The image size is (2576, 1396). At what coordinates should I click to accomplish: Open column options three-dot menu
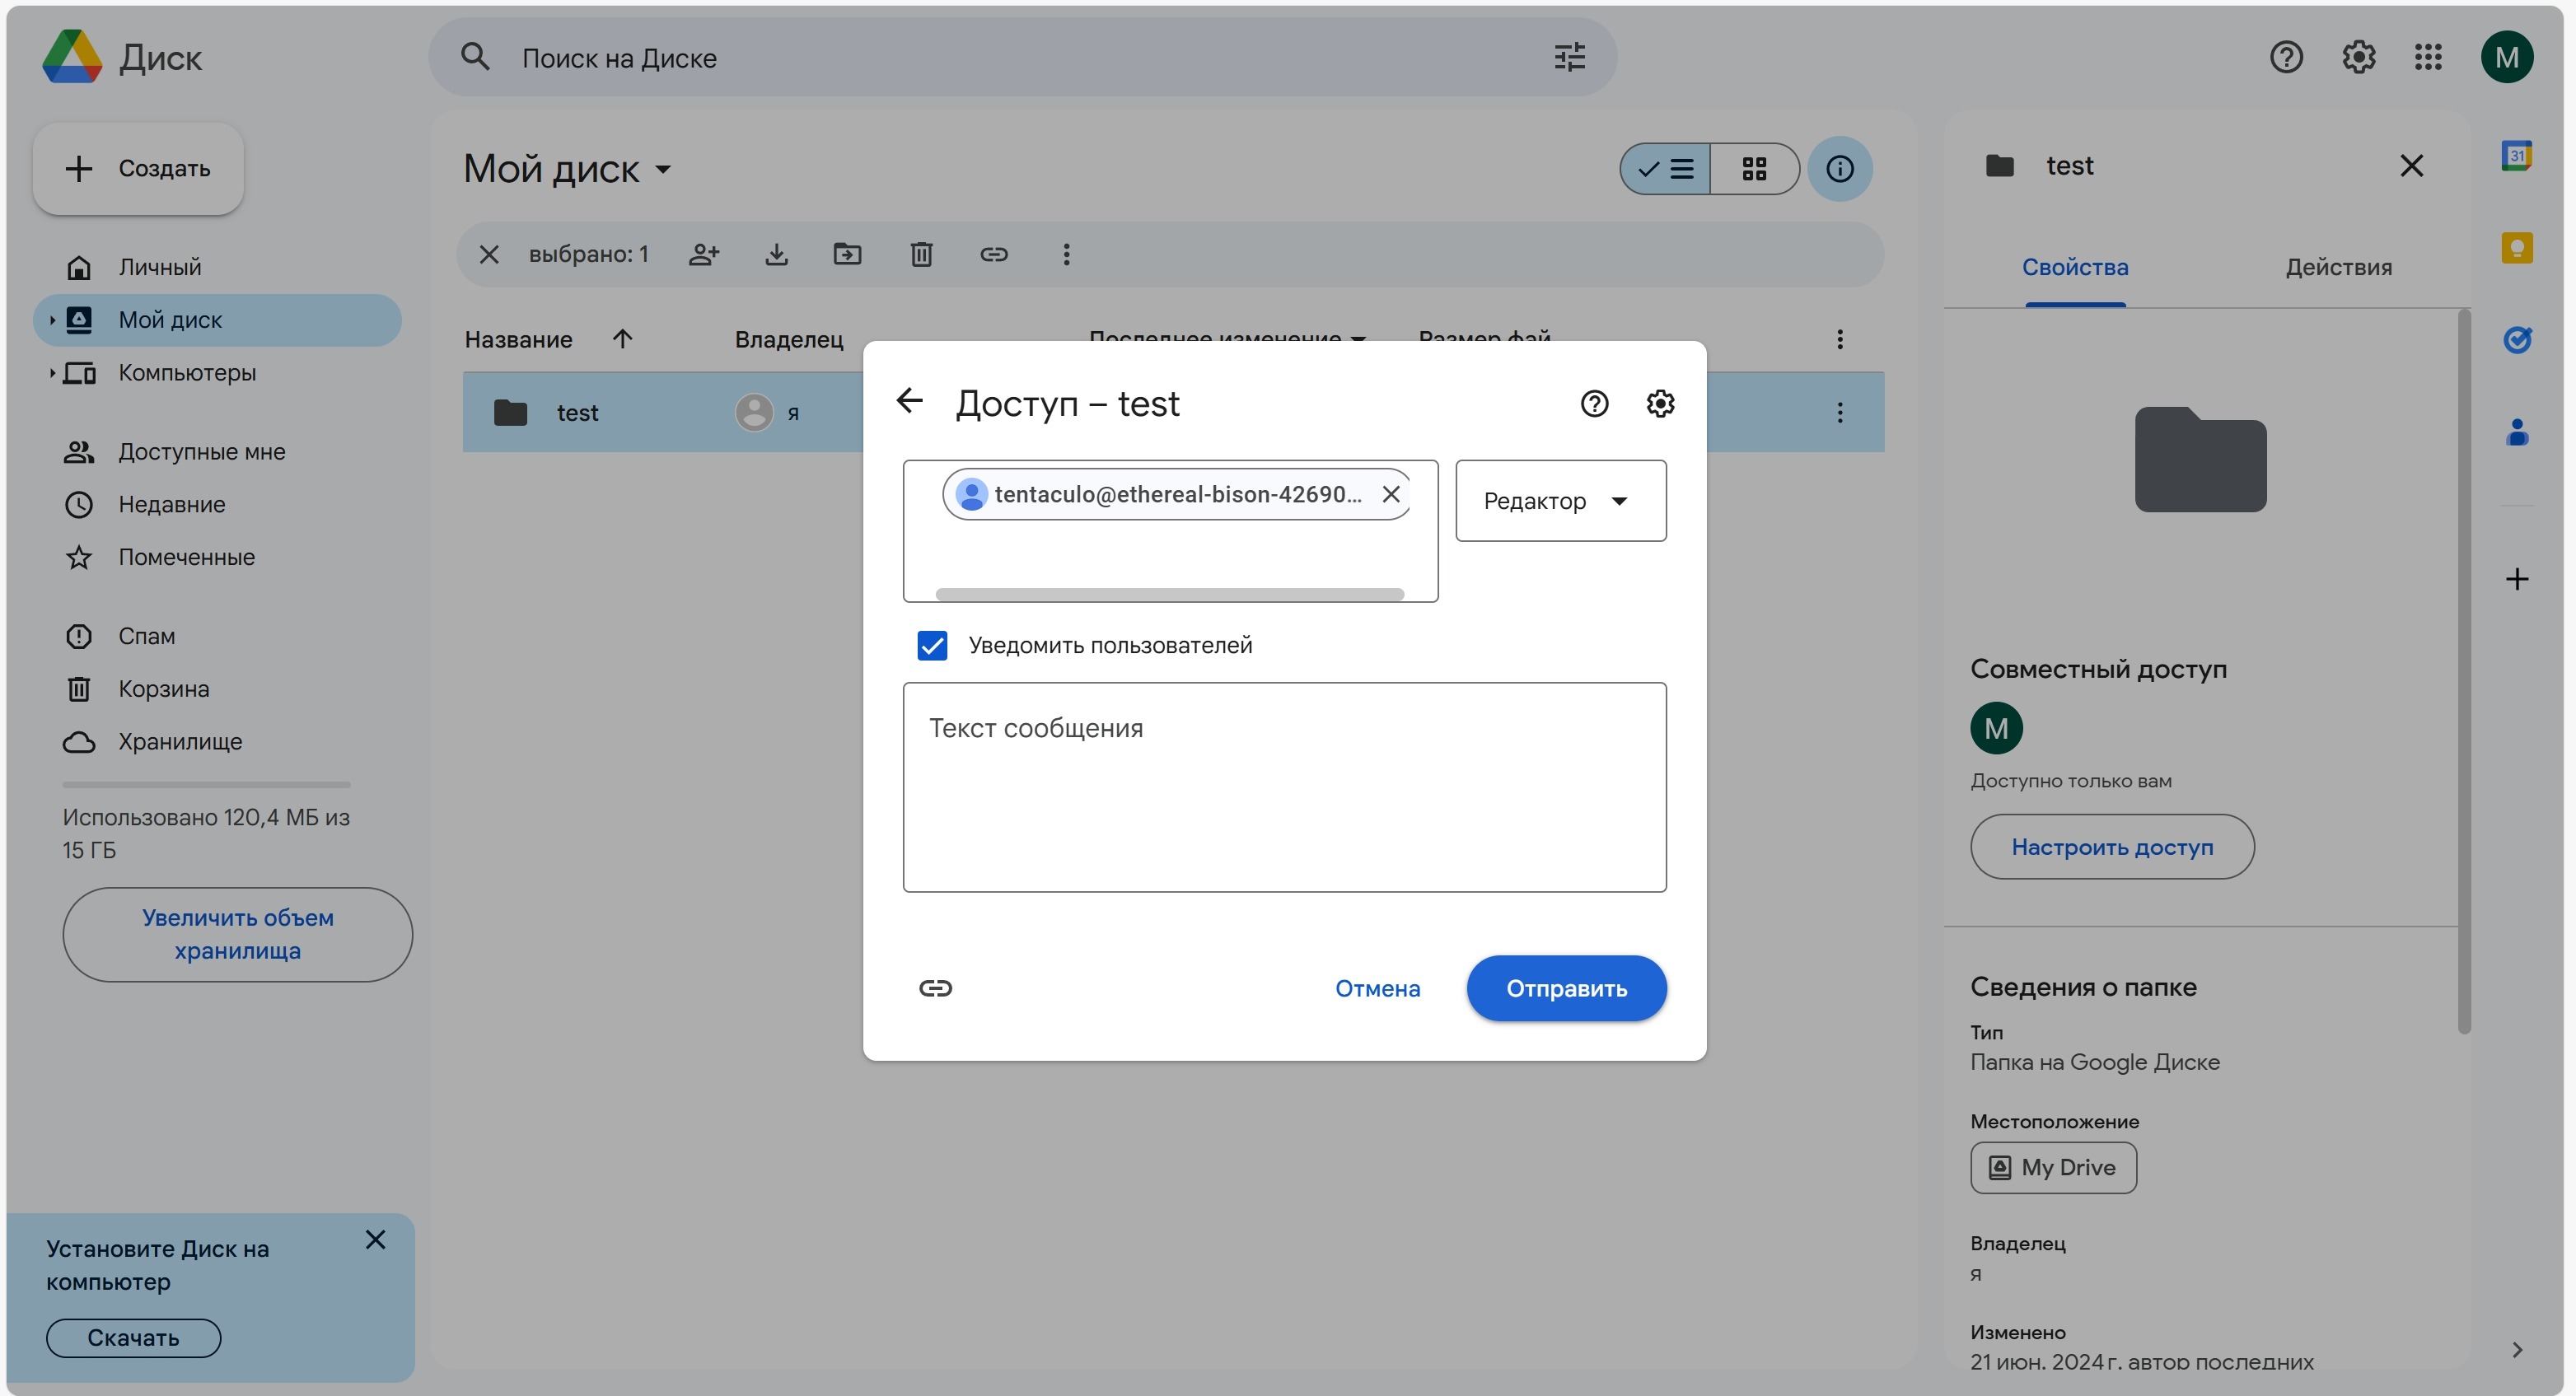coord(1839,339)
